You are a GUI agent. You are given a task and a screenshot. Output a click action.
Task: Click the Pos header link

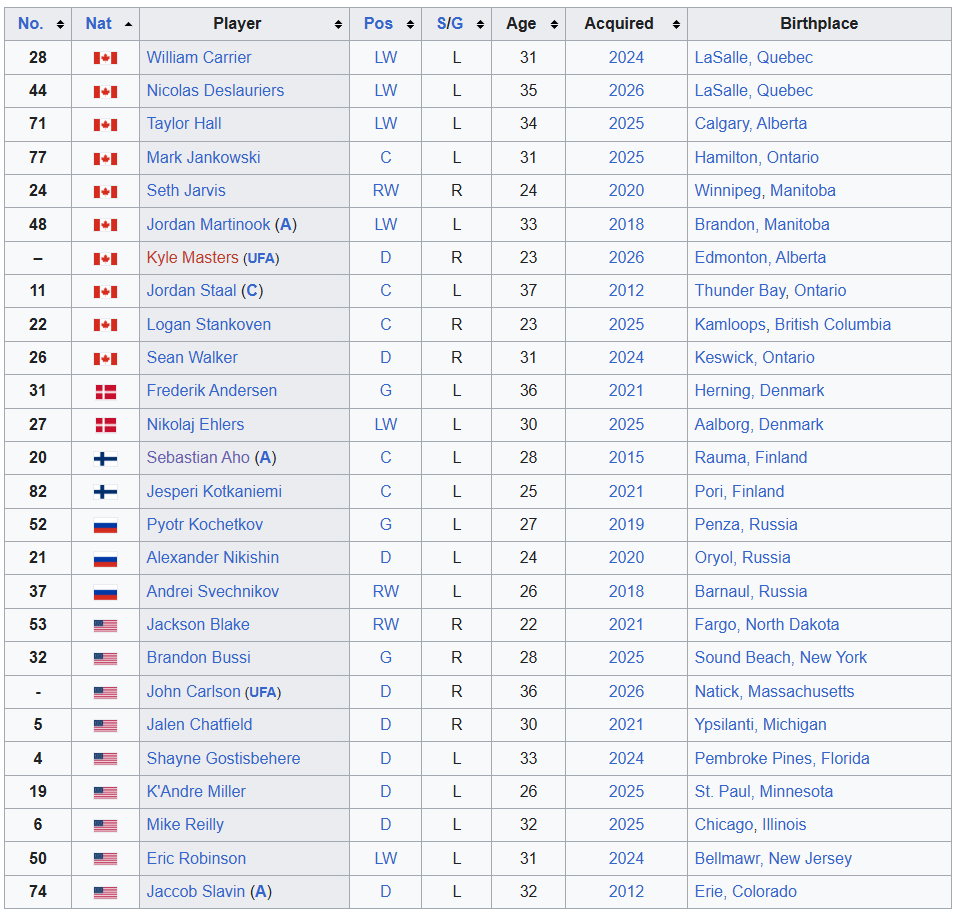click(378, 23)
